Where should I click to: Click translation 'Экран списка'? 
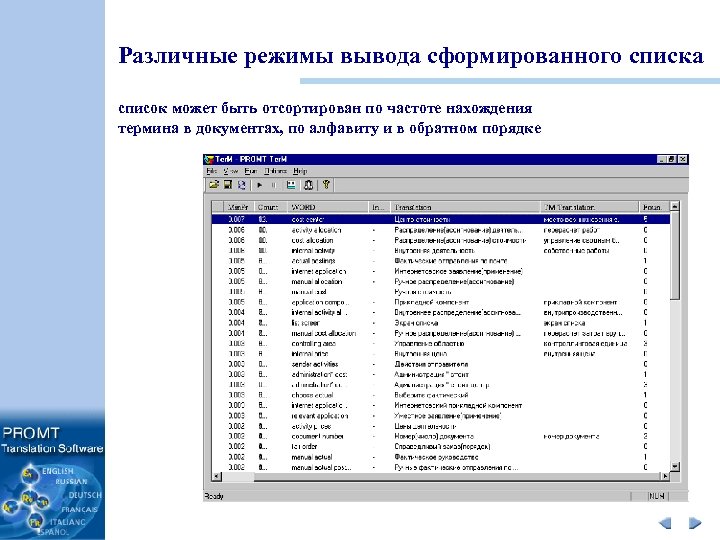pos(416,323)
